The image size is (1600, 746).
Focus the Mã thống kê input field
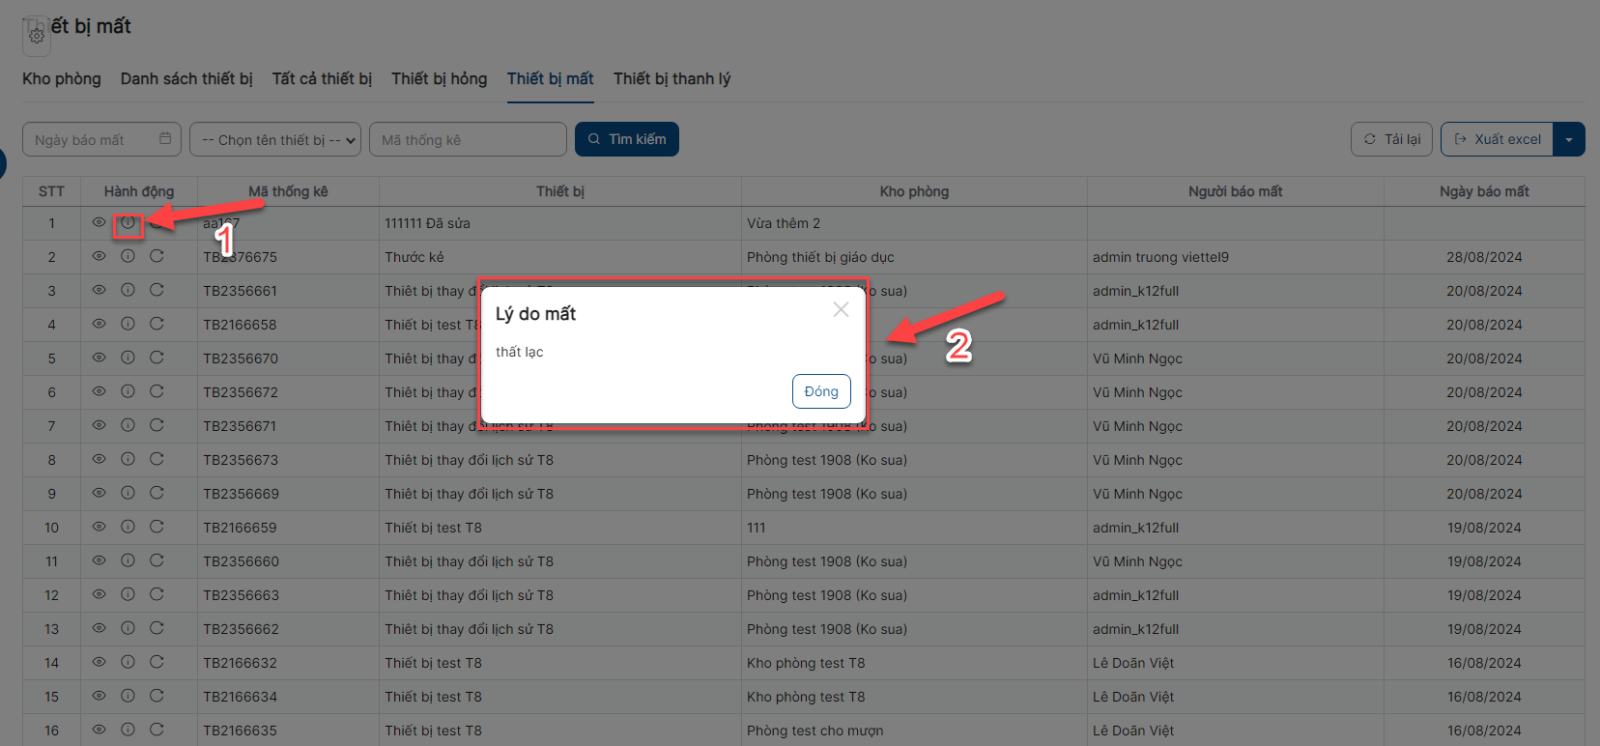[x=467, y=140]
